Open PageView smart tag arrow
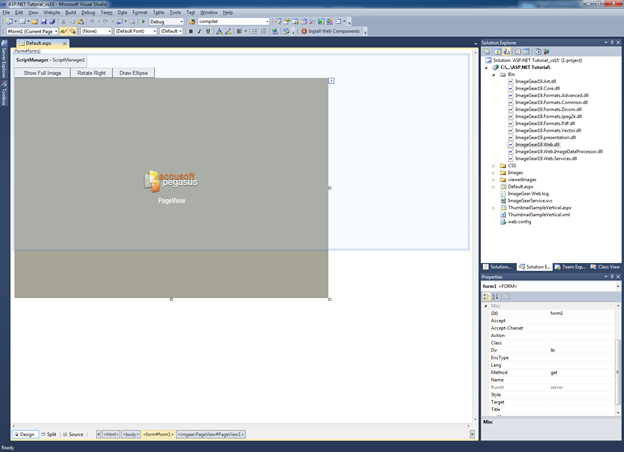This screenshot has width=624, height=452. tap(331, 81)
